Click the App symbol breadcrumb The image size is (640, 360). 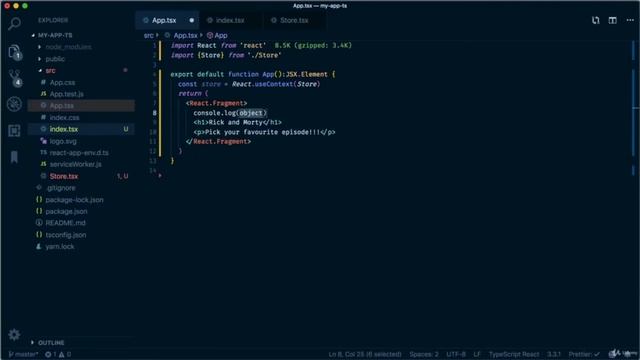[221, 36]
